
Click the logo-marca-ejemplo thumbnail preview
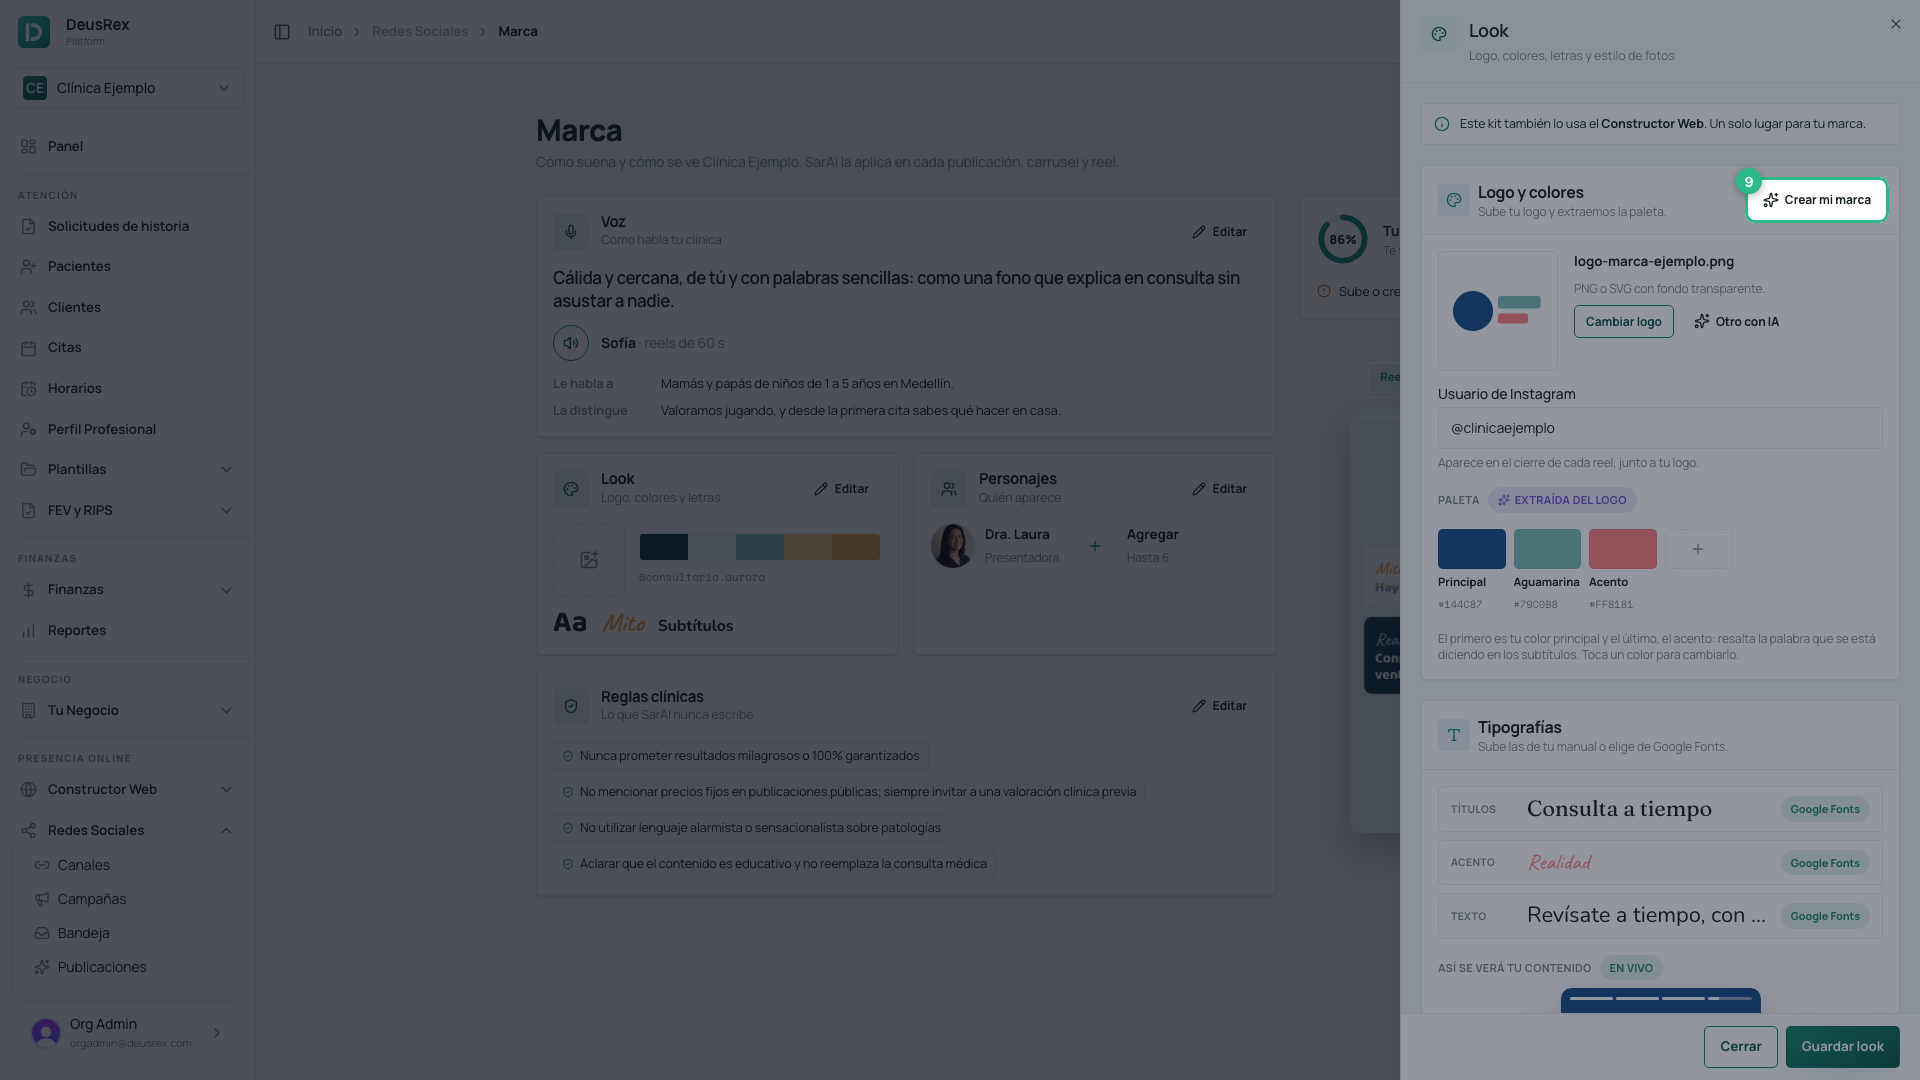click(1497, 311)
